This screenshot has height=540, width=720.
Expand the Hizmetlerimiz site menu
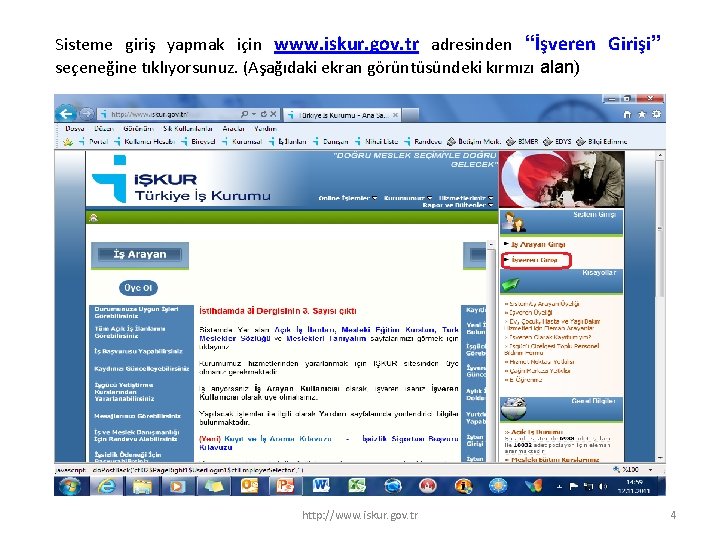(x=466, y=198)
